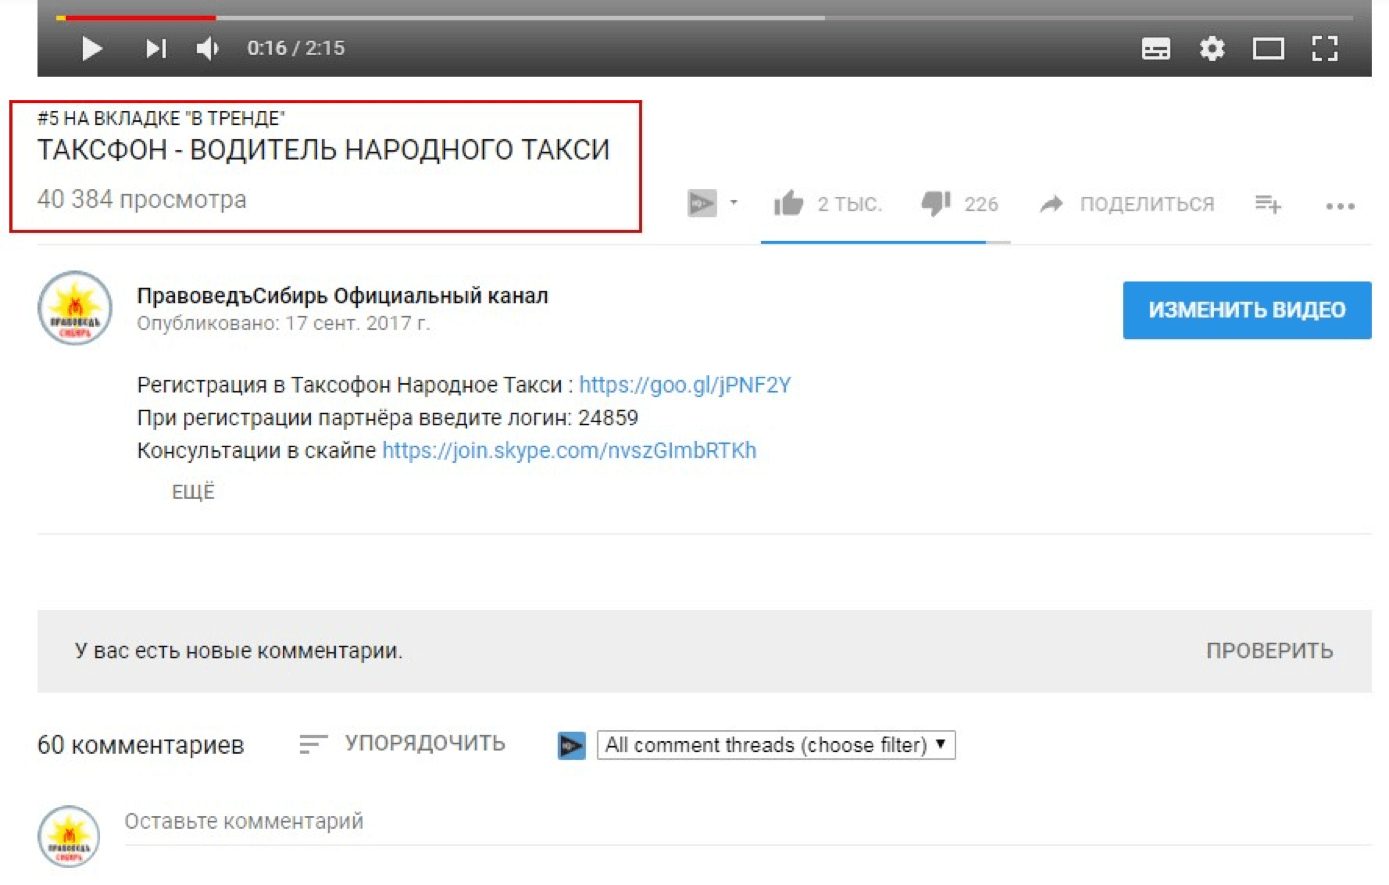The width and height of the screenshot is (1389, 885).
Task: Mute the video volume
Action: [x=207, y=48]
